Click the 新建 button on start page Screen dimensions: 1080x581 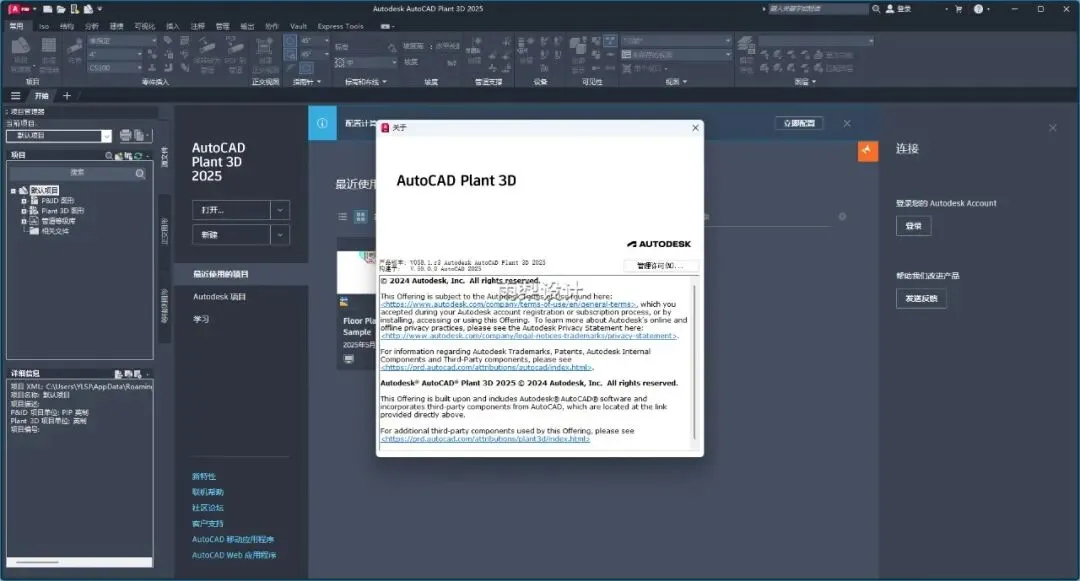pyautogui.click(x=231, y=235)
